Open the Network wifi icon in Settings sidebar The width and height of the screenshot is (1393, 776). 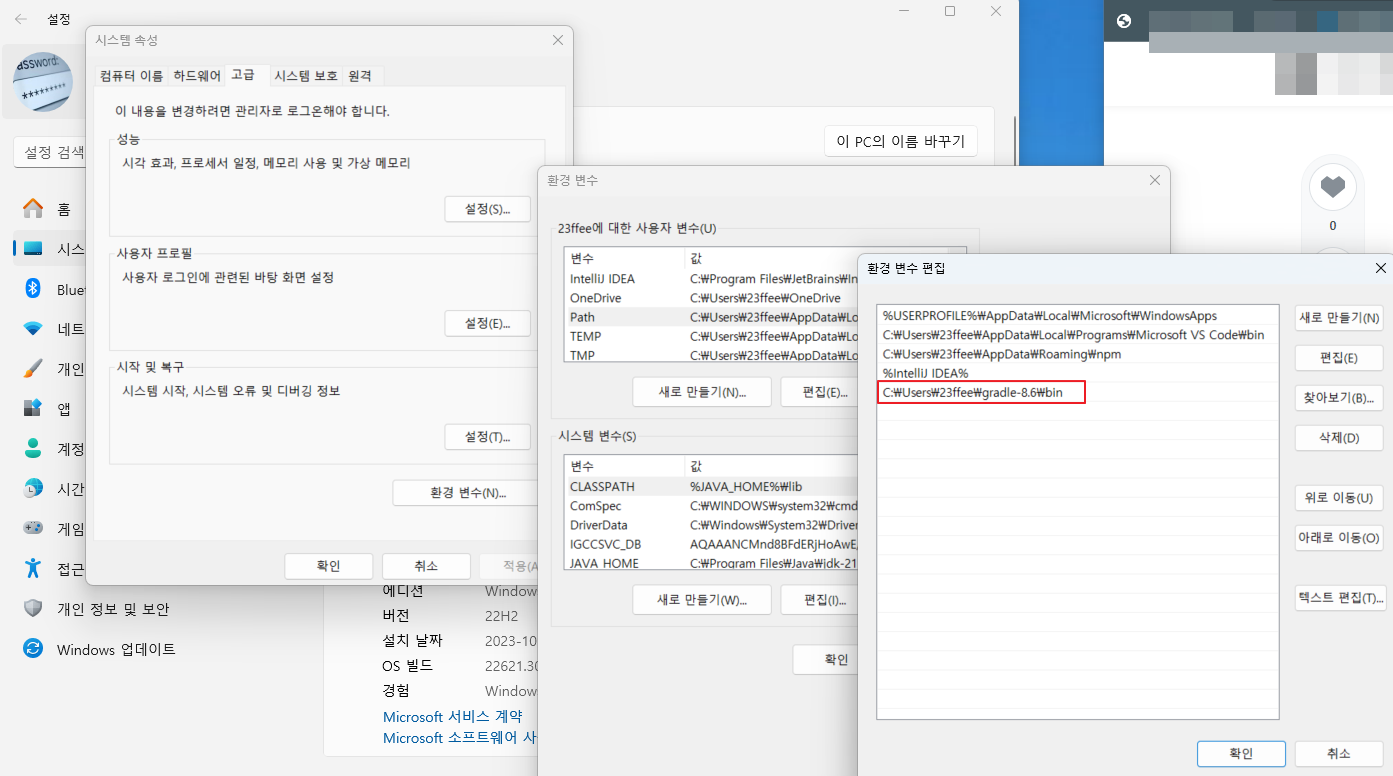(33, 328)
